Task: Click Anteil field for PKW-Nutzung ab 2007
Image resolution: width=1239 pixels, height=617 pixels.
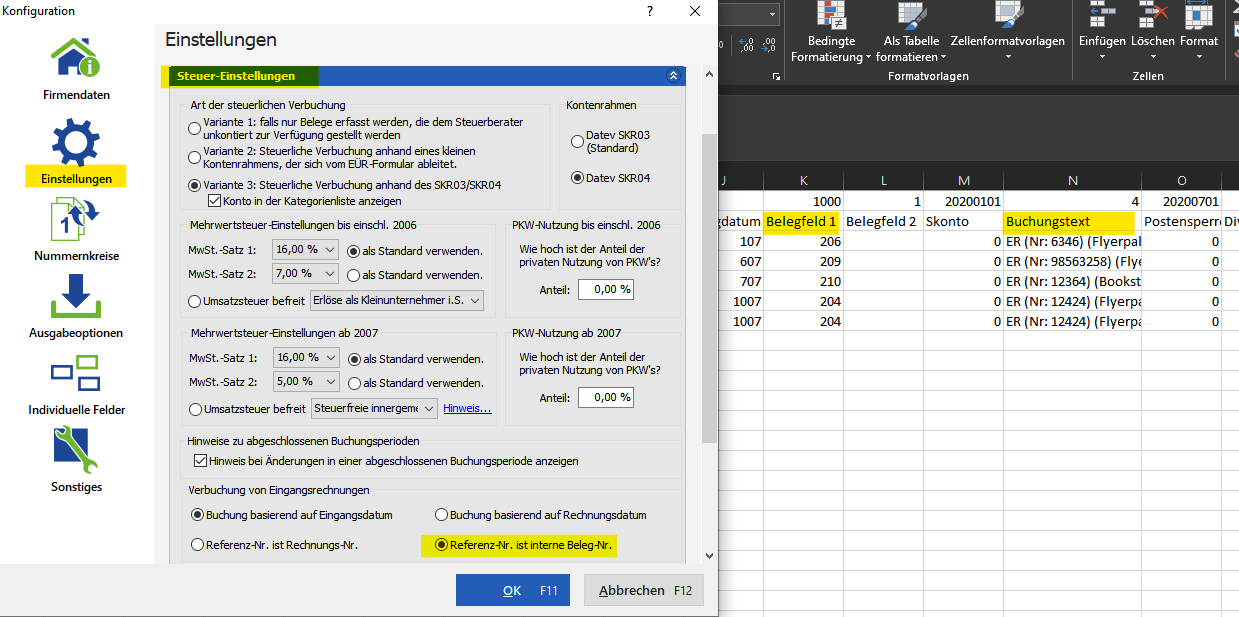Action: (x=605, y=397)
